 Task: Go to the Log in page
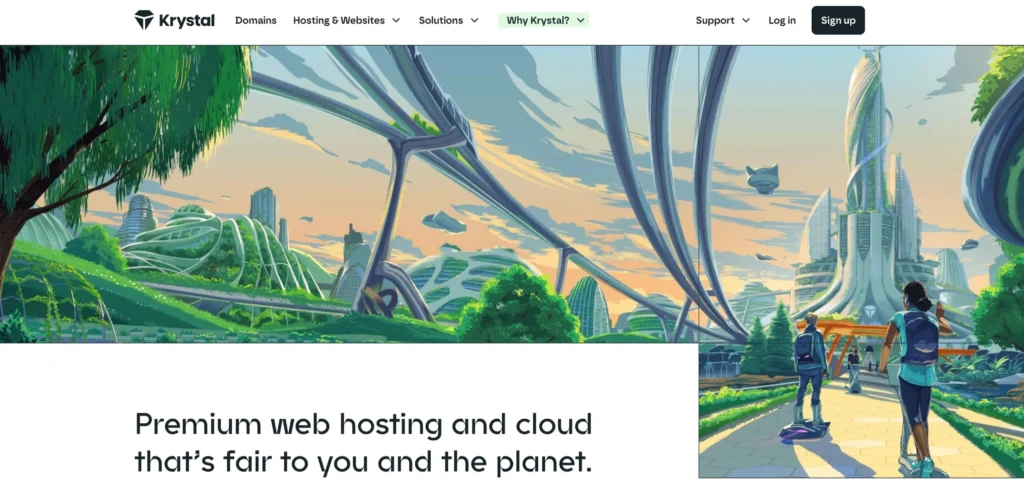click(x=782, y=20)
